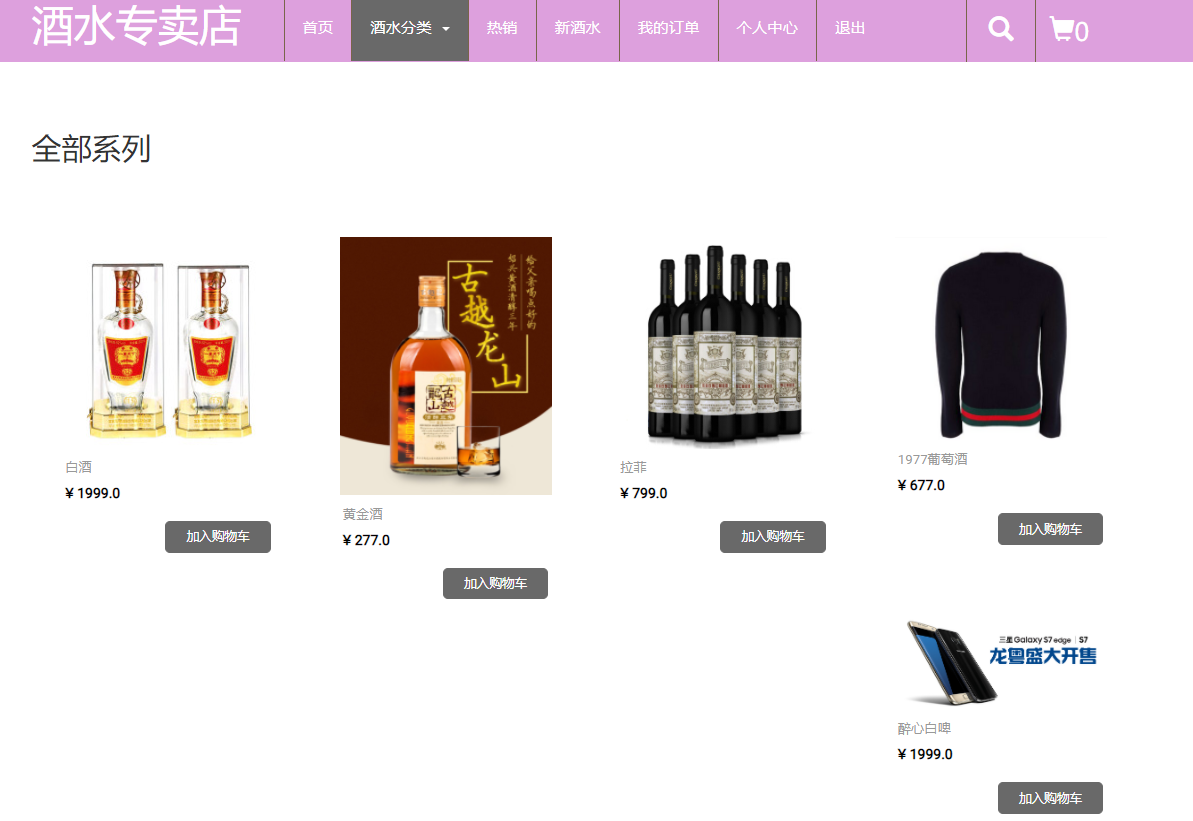Open the black sweater product image
1193x821 pixels.
coord(1001,342)
